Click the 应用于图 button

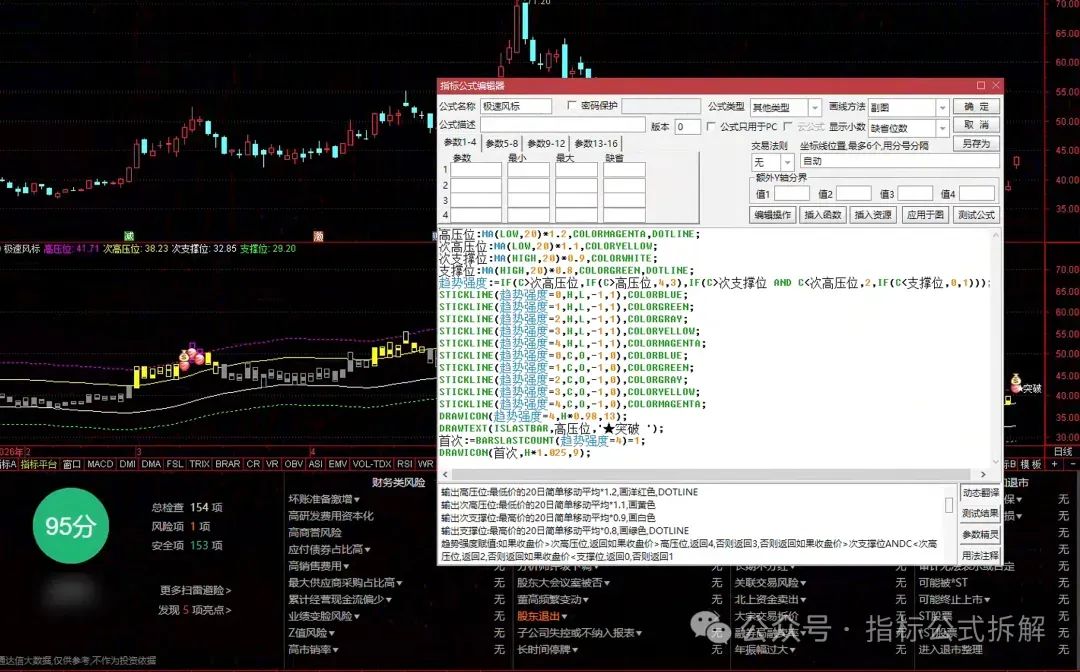(x=924, y=215)
